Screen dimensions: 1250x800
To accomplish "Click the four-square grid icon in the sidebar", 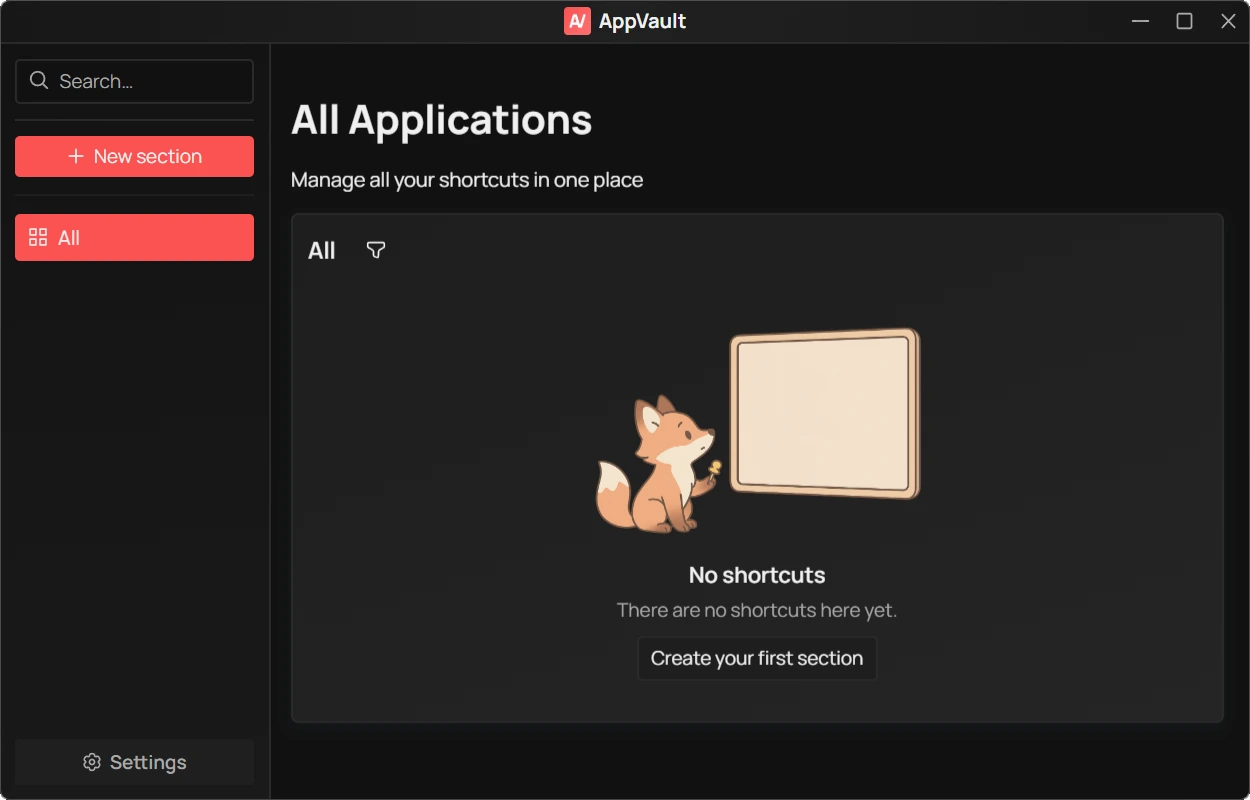I will tap(38, 237).
